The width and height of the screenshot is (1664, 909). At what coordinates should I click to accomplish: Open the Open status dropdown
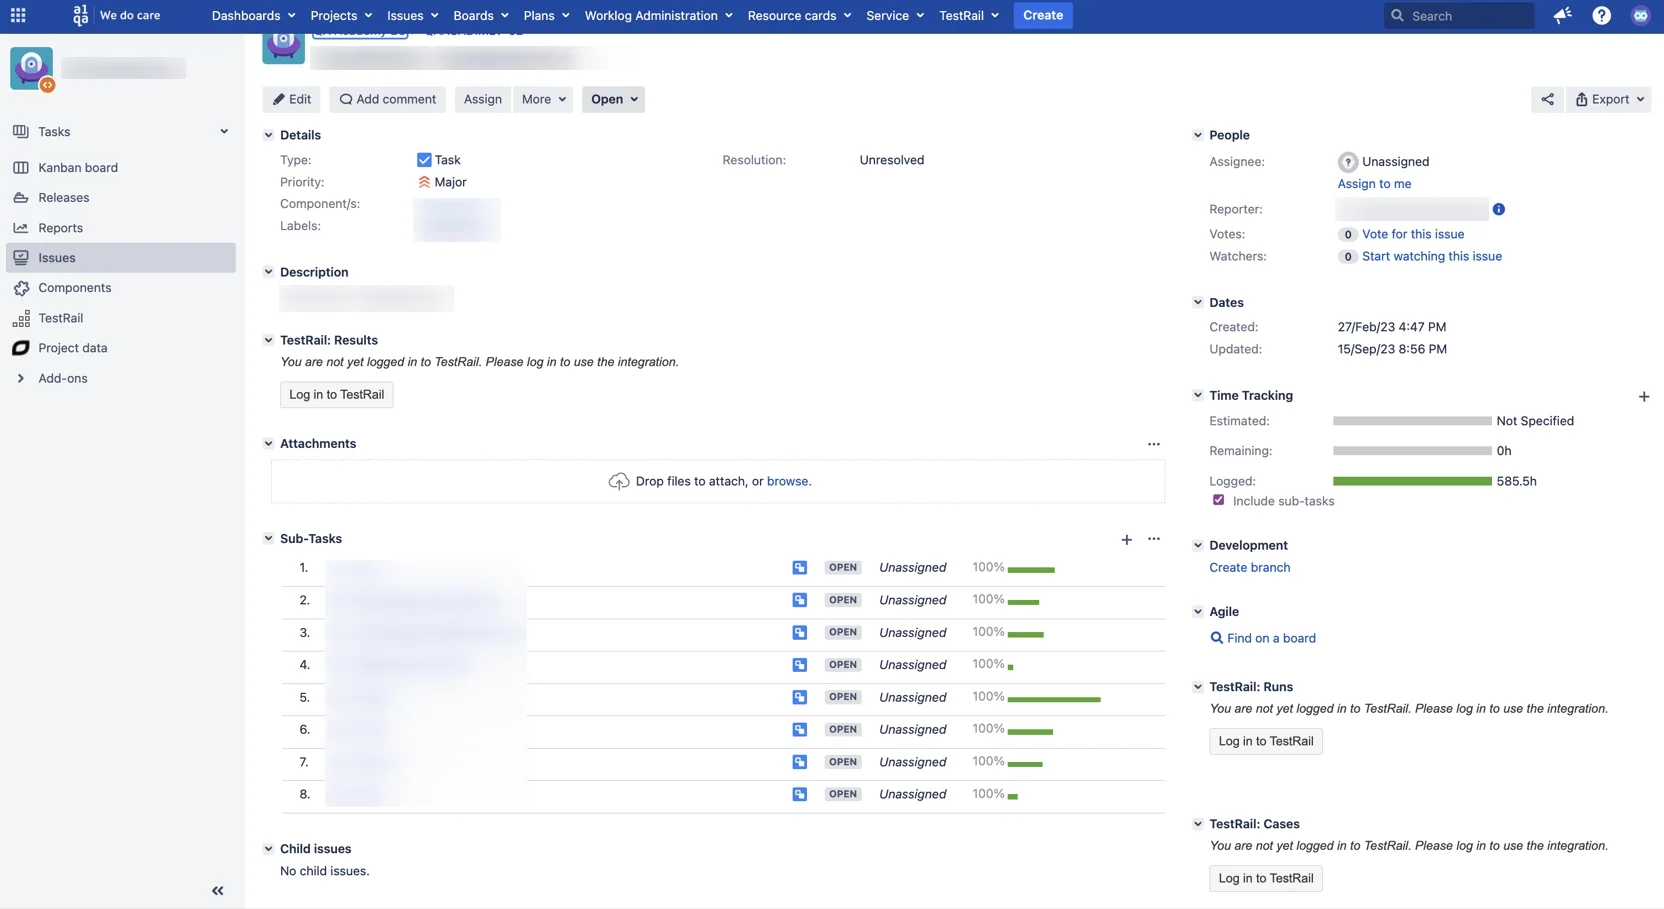click(613, 99)
